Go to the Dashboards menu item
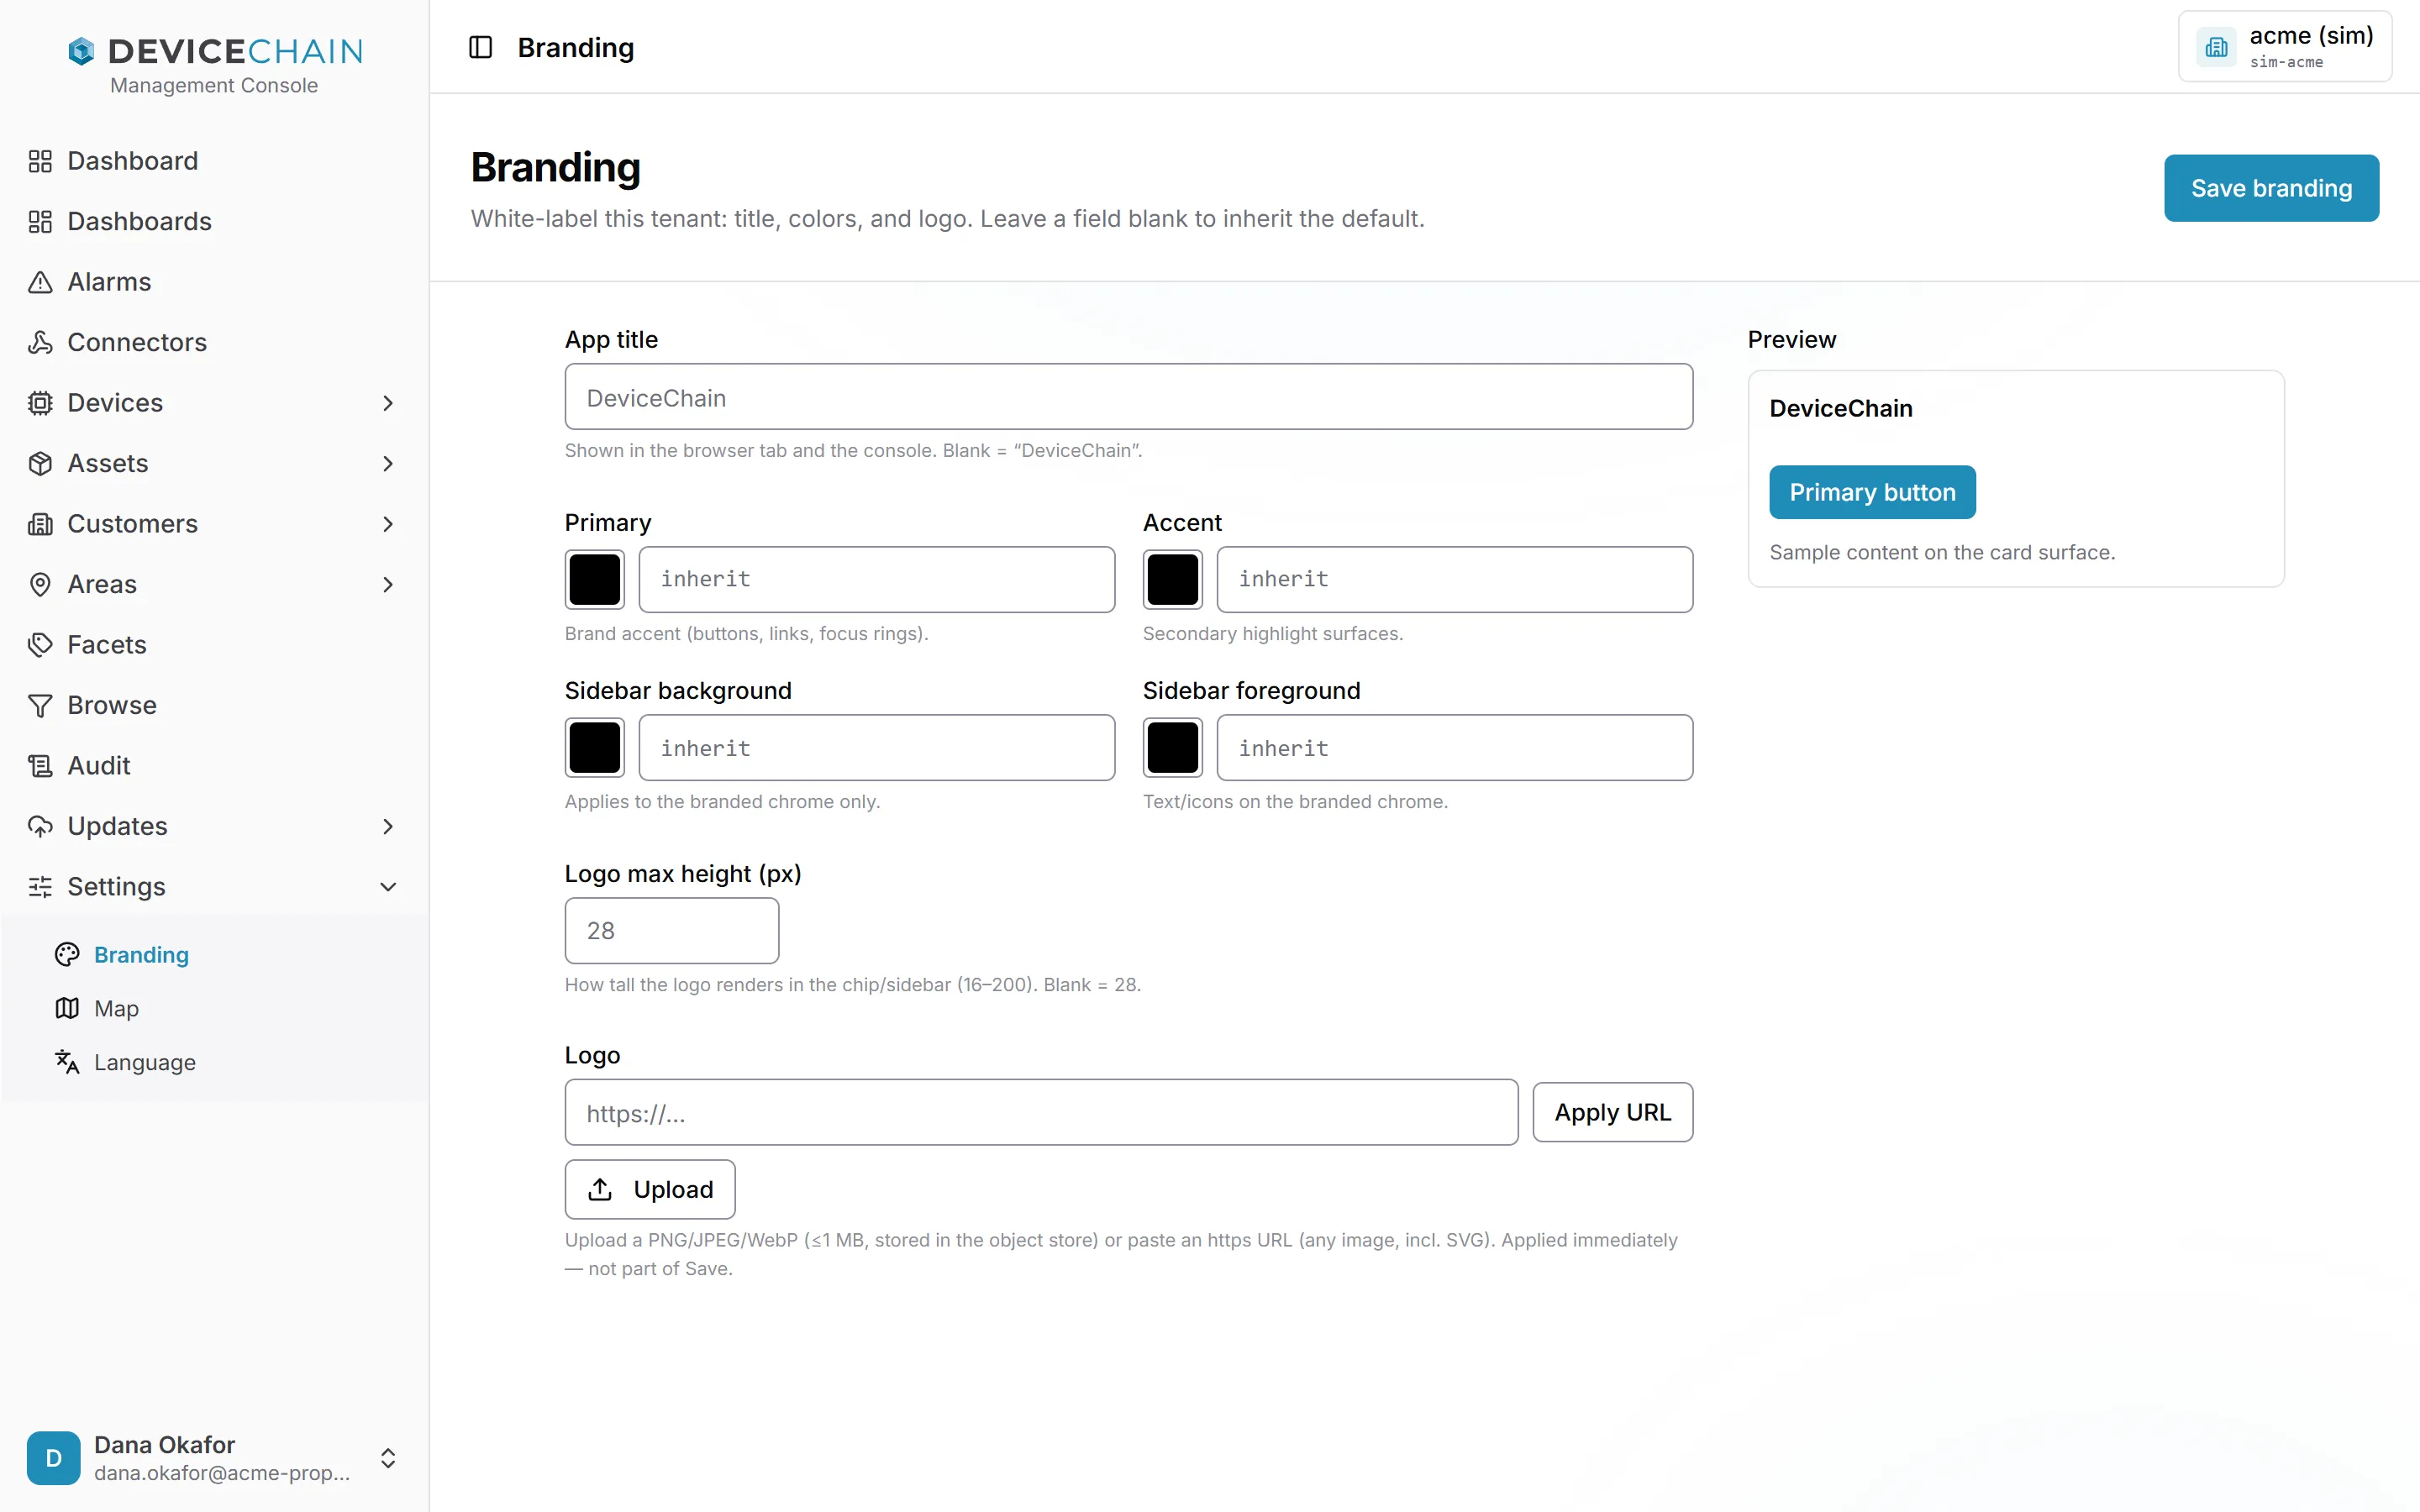Viewport: 2420px width, 1512px height. [139, 221]
